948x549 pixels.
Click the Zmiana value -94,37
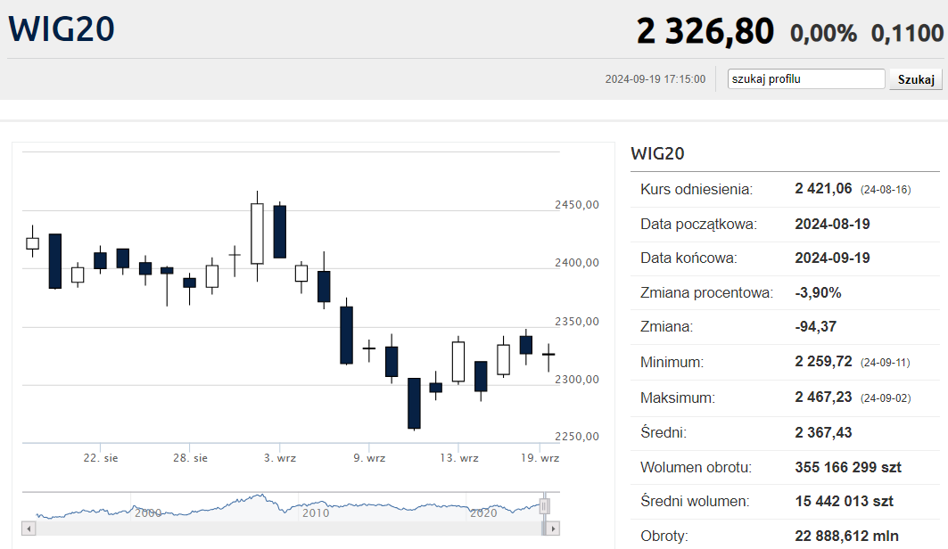pyautogui.click(x=816, y=326)
